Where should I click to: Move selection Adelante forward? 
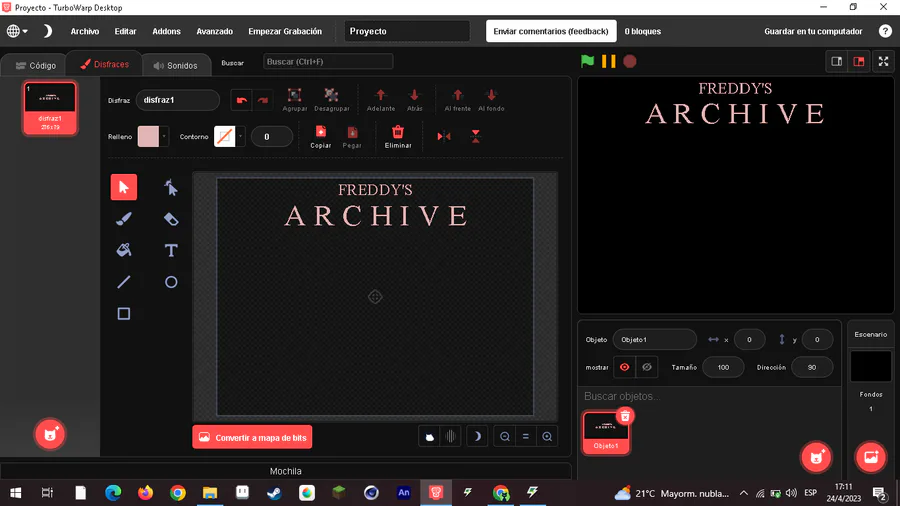point(381,99)
